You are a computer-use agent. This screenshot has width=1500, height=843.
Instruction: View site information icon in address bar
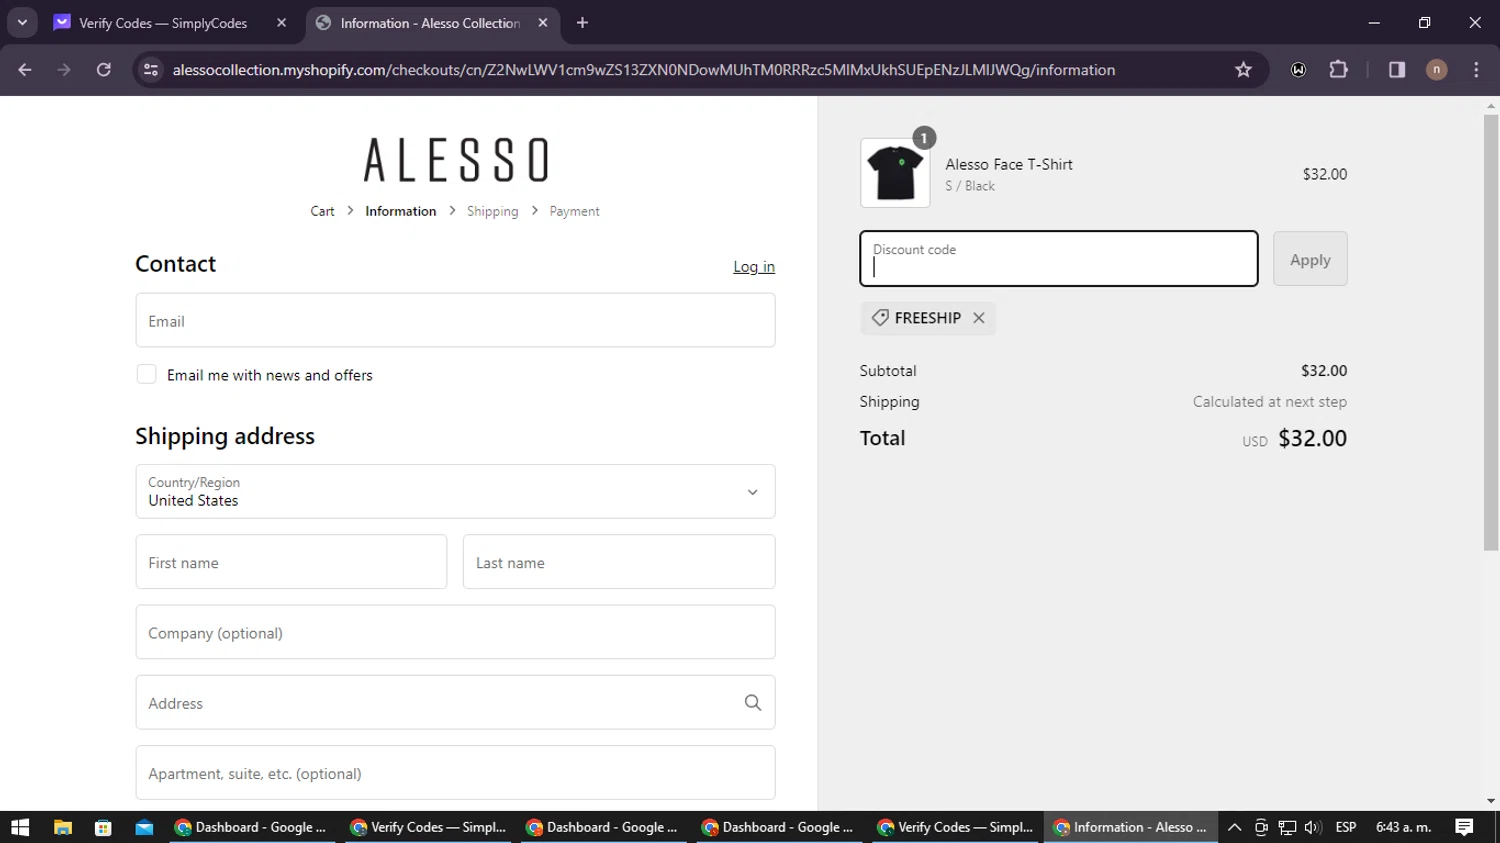point(151,70)
